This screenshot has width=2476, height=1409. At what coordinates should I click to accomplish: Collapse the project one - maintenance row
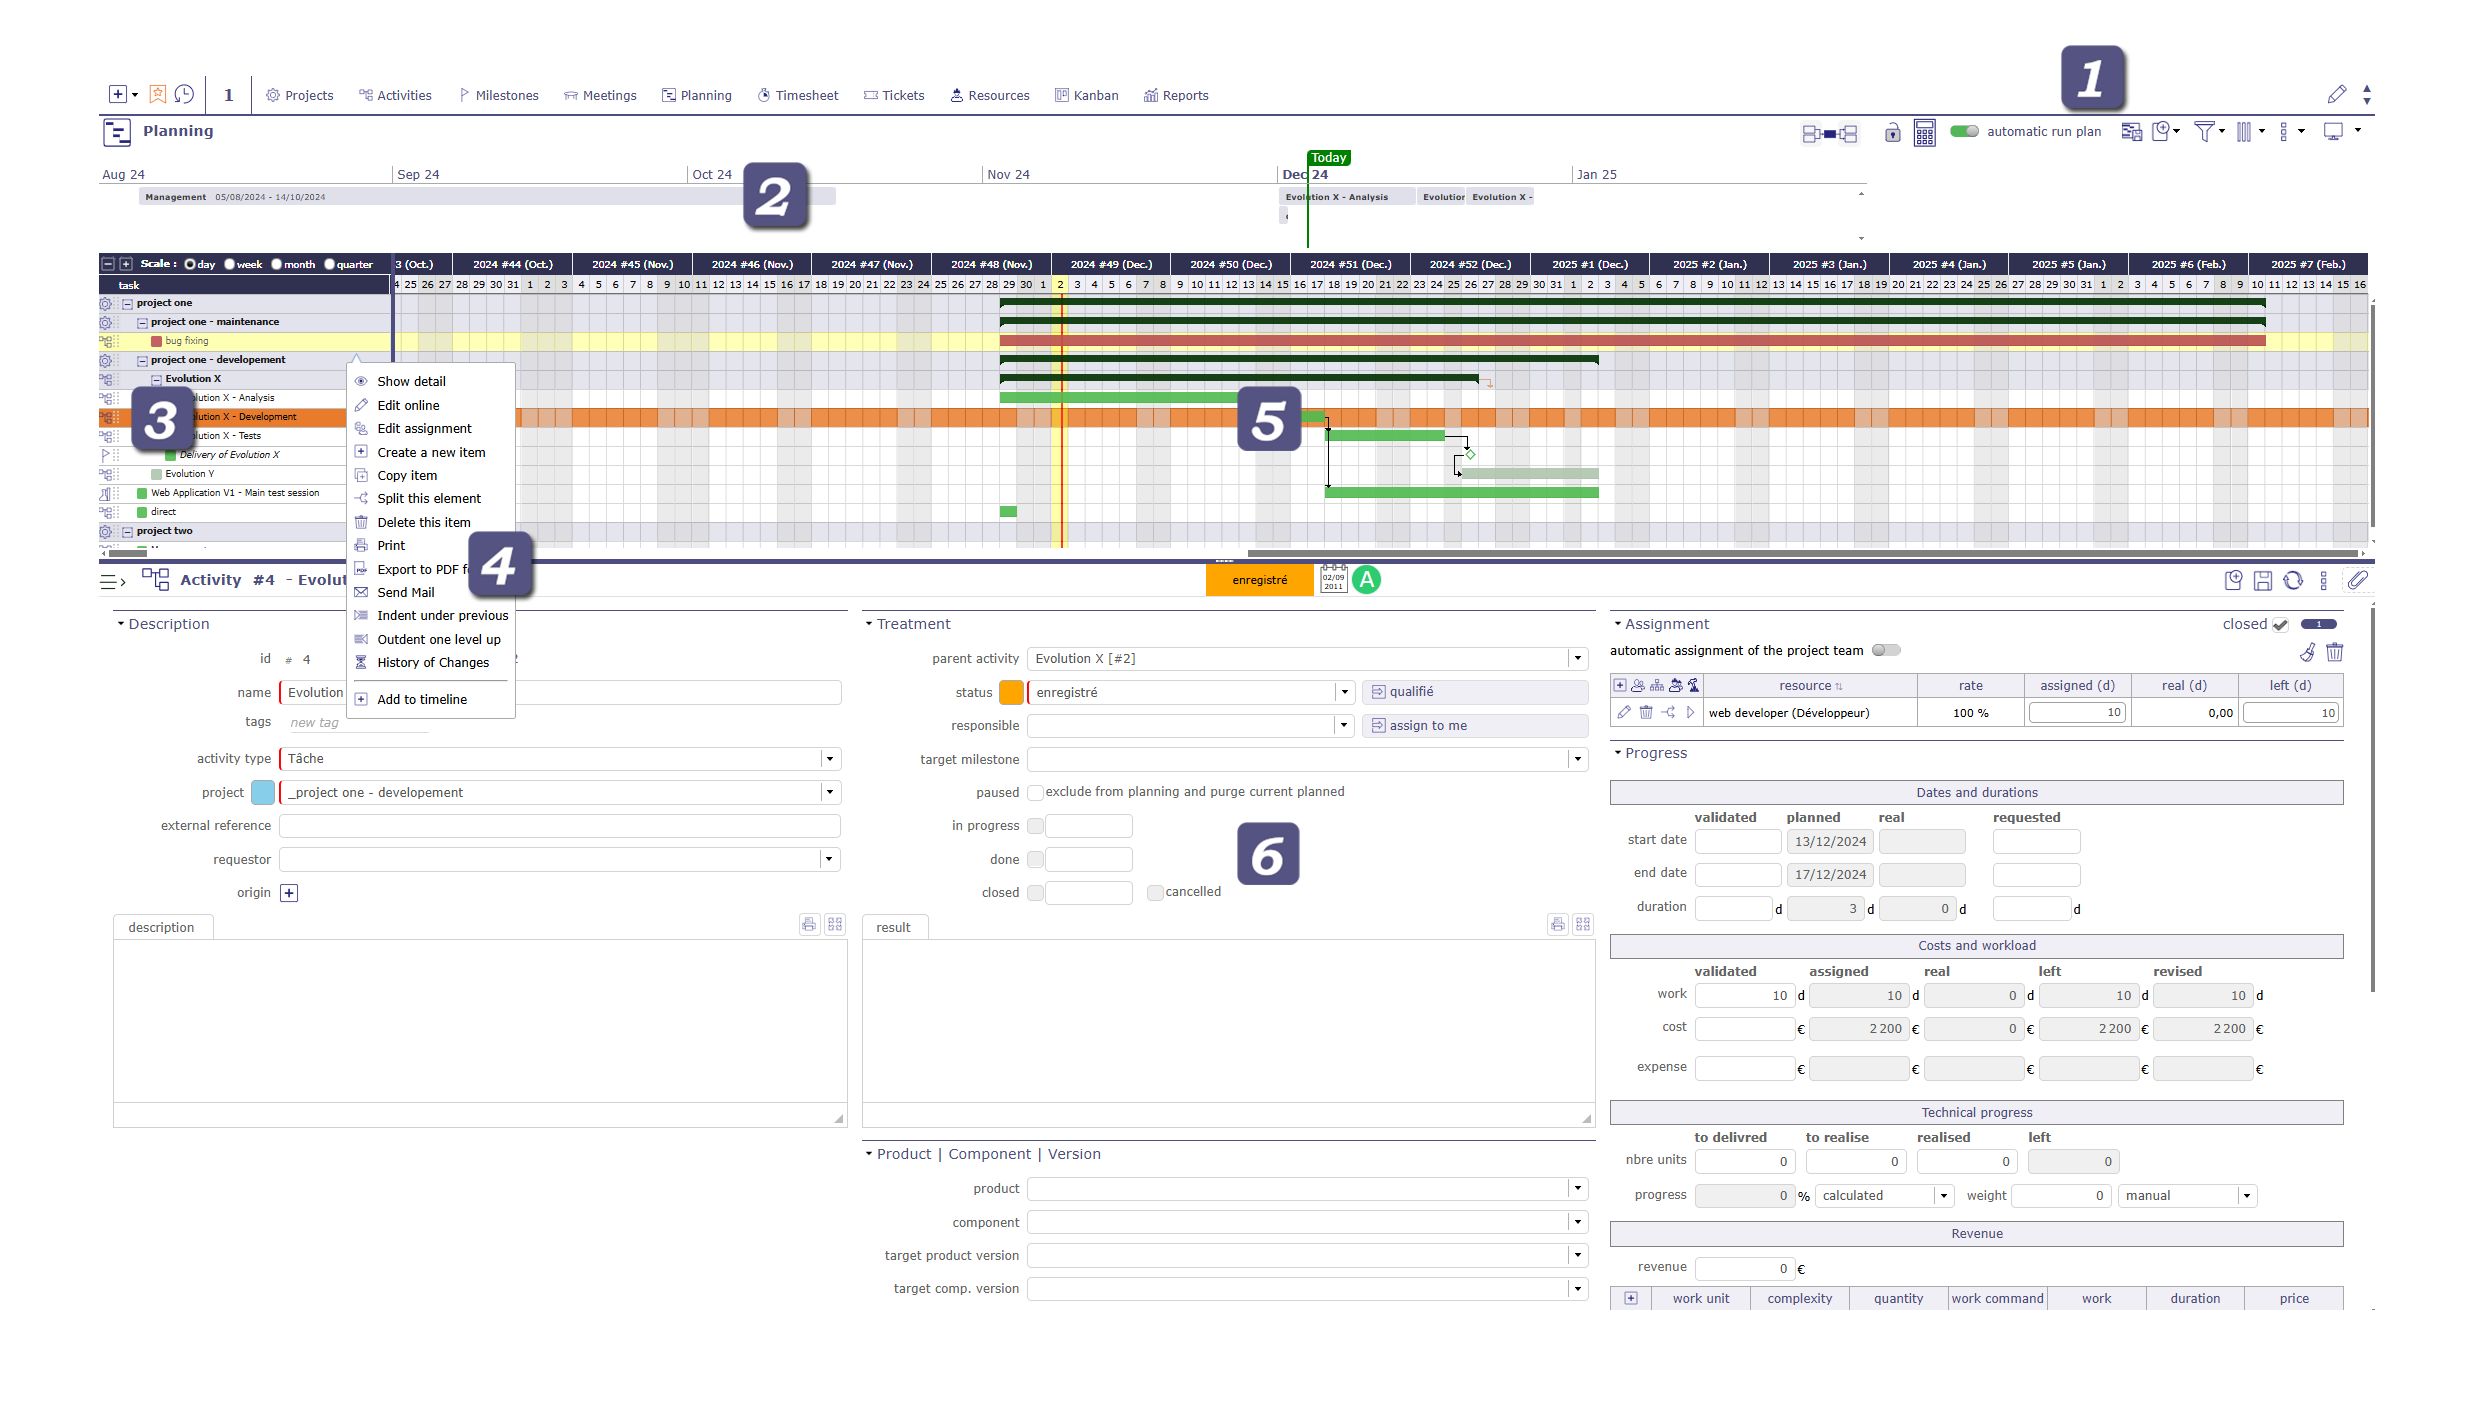coord(141,322)
